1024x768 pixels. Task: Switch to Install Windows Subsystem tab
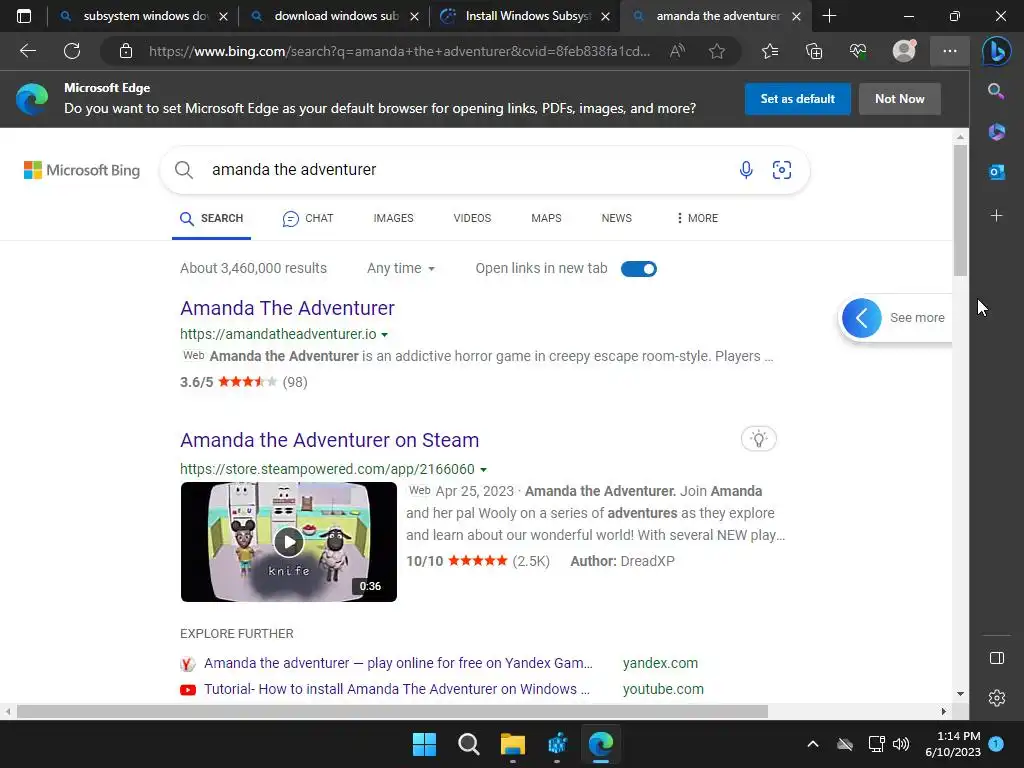pos(526,16)
